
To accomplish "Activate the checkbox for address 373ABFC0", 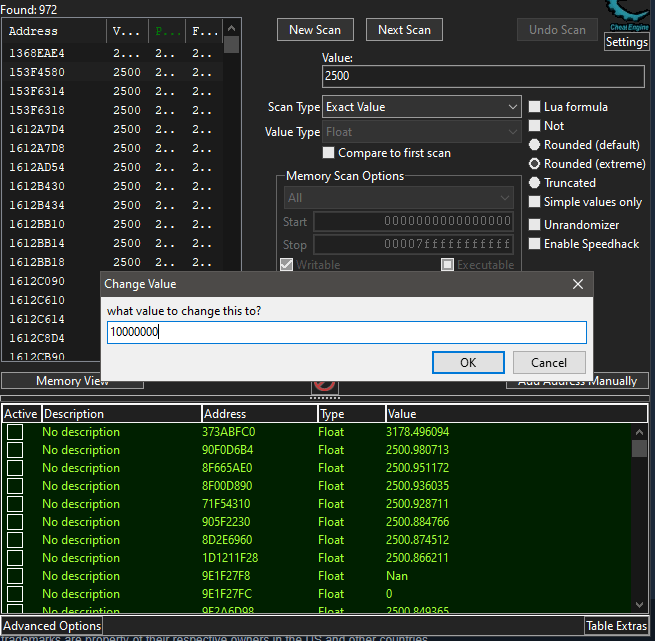I will pos(15,432).
